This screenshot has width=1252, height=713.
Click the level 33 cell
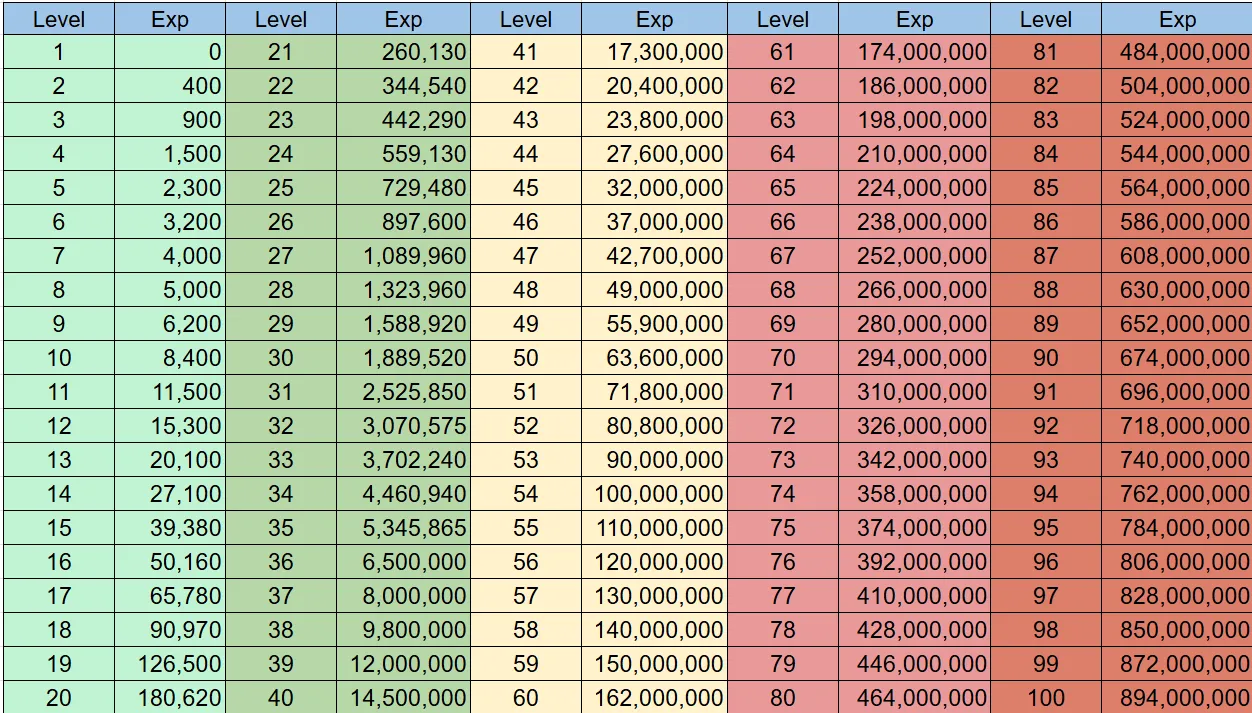[280, 460]
